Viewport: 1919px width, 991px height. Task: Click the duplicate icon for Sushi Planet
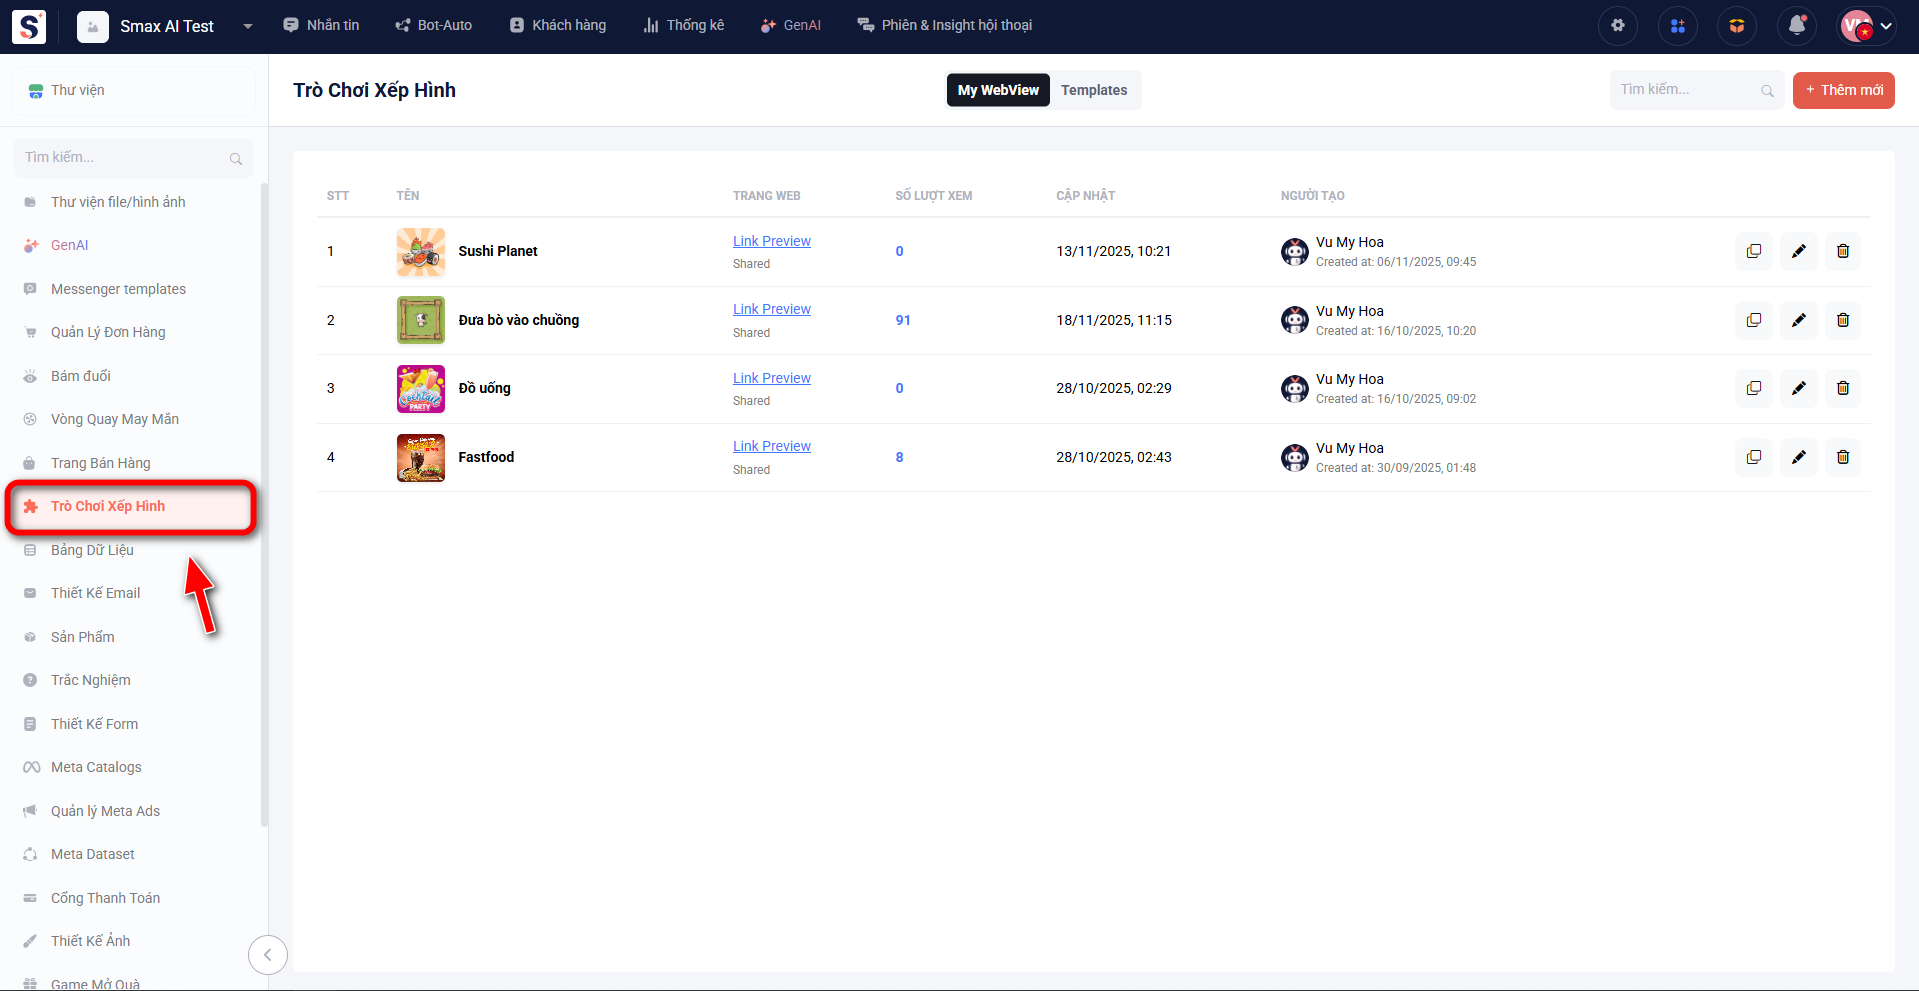coord(1753,251)
